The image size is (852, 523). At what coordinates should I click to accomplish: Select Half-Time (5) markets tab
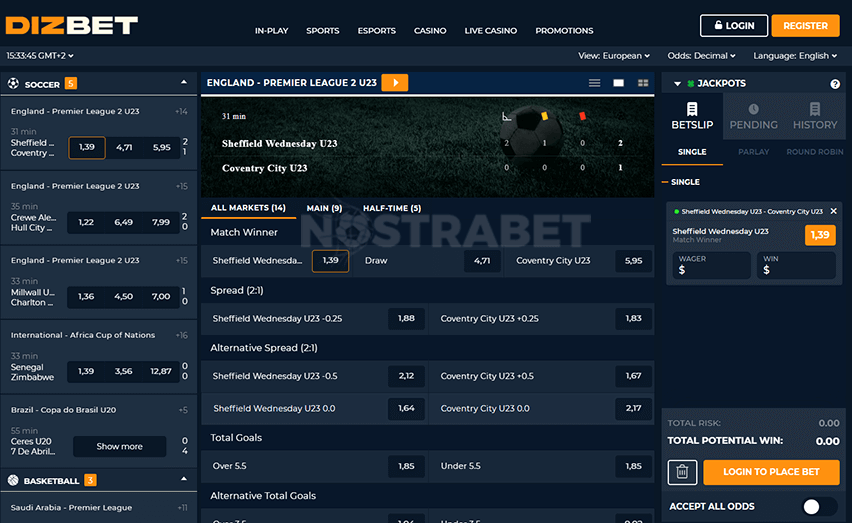pyautogui.click(x=392, y=208)
